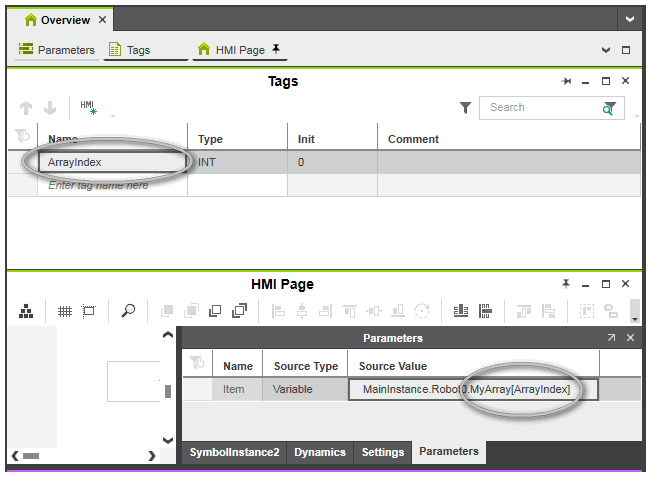Viewport: 651px width, 477px height.
Task: Toggle the grid display icon in HMI Page
Action: (64, 311)
